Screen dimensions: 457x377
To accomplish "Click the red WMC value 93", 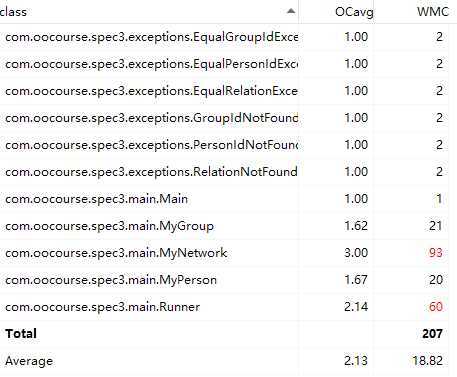I will tap(436, 253).
